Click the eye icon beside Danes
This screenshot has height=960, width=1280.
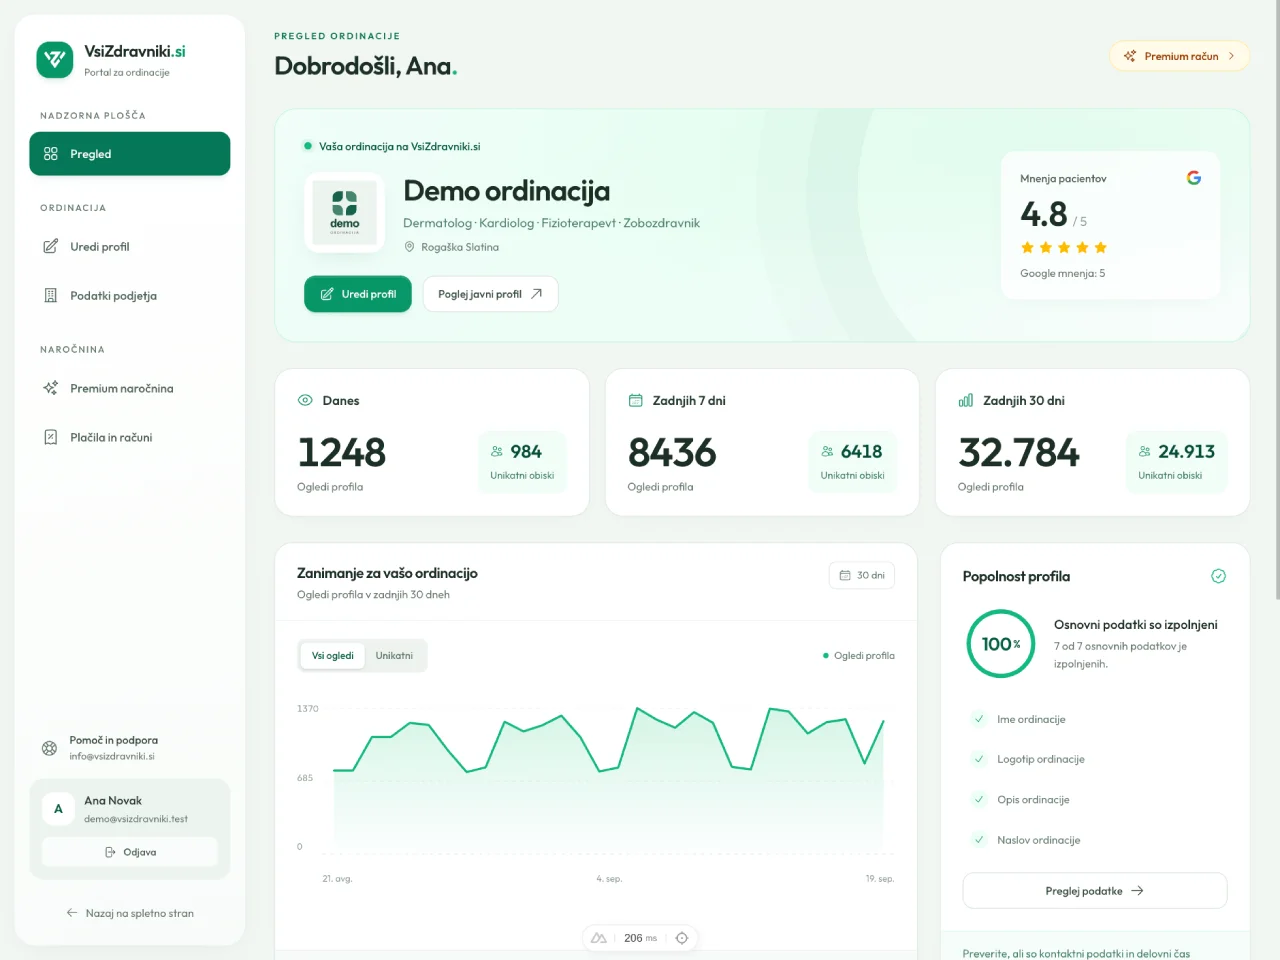click(305, 400)
